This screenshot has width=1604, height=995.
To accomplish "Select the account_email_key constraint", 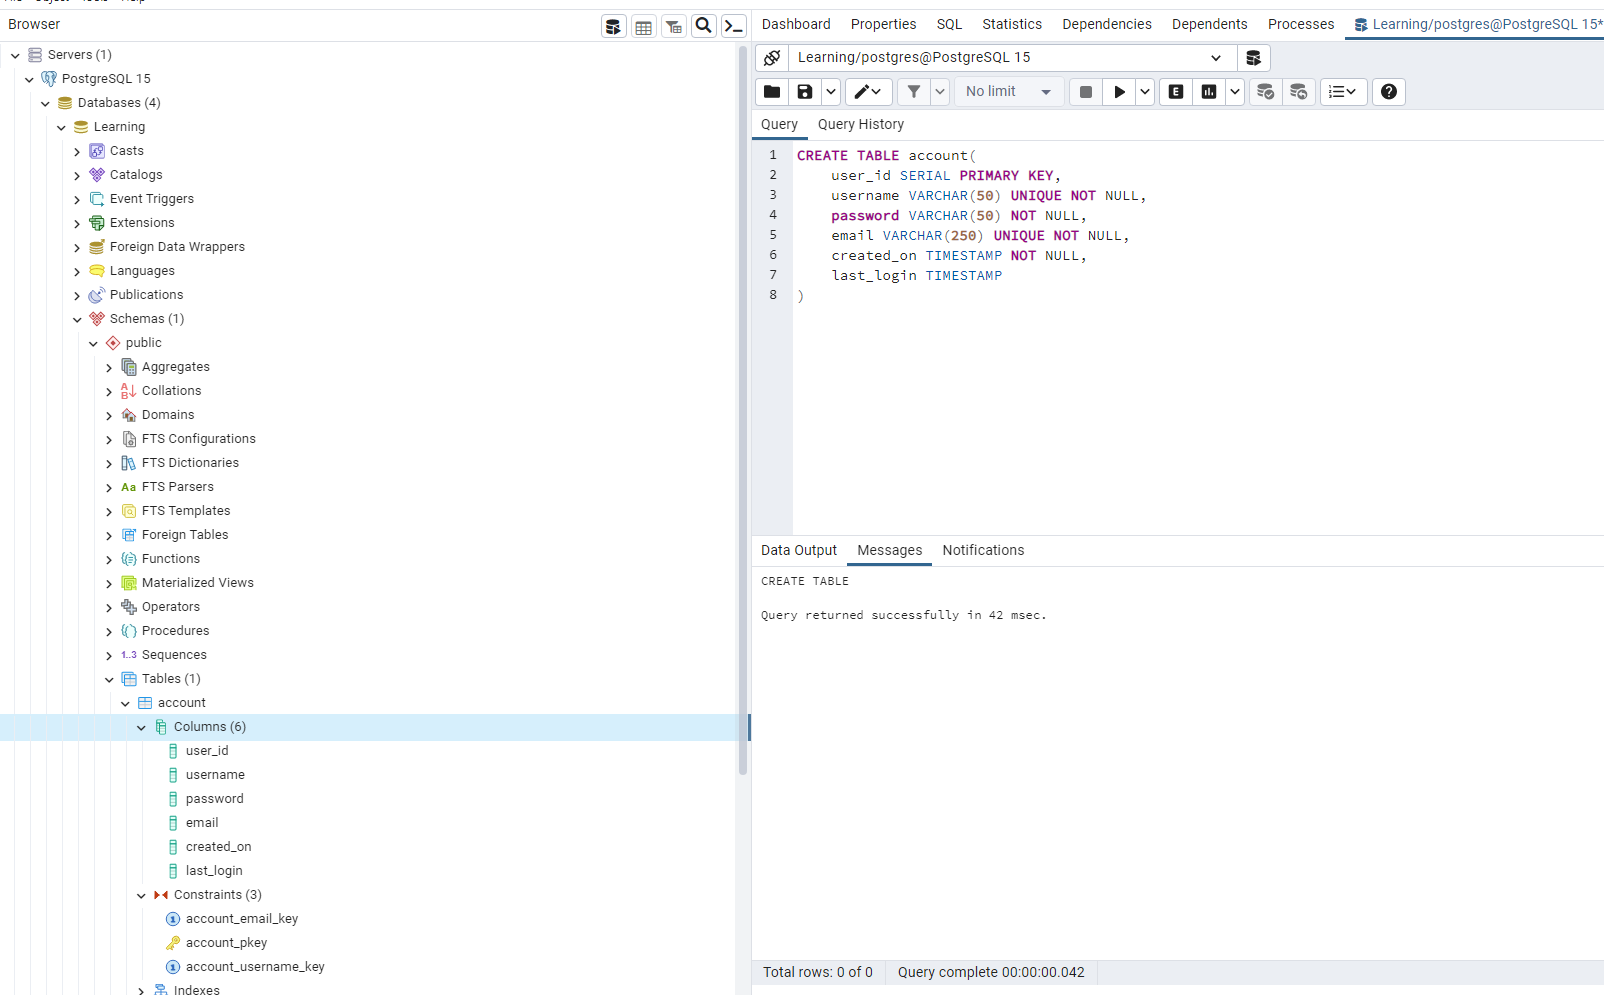I will pyautogui.click(x=242, y=919).
